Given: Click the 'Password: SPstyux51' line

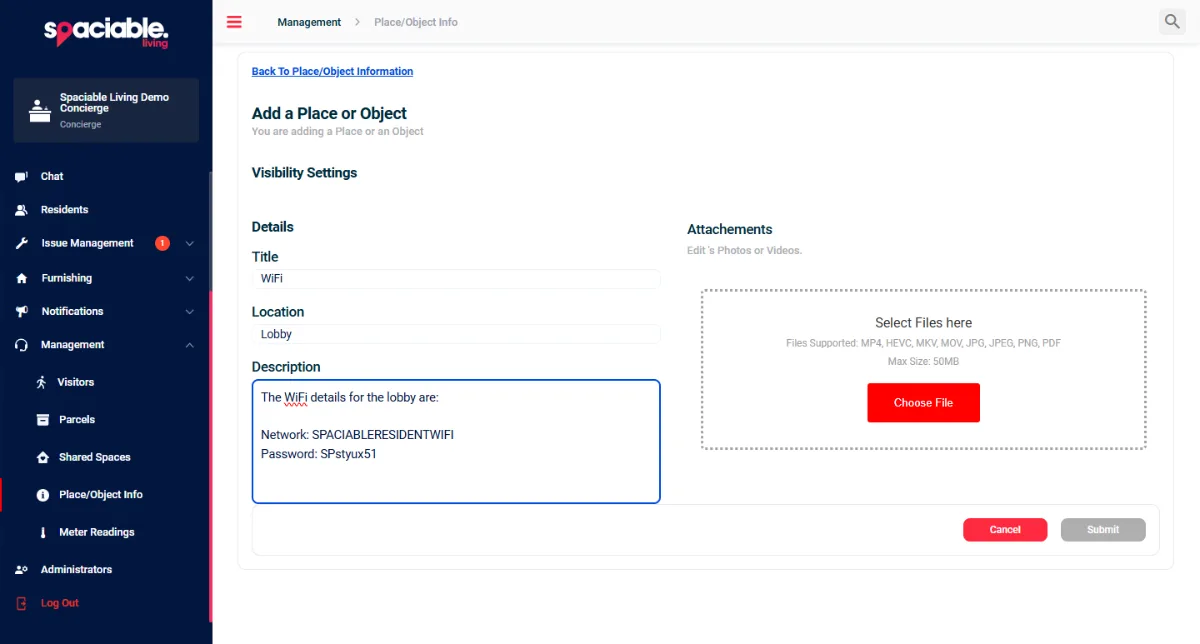Looking at the screenshot, I should pos(319,454).
